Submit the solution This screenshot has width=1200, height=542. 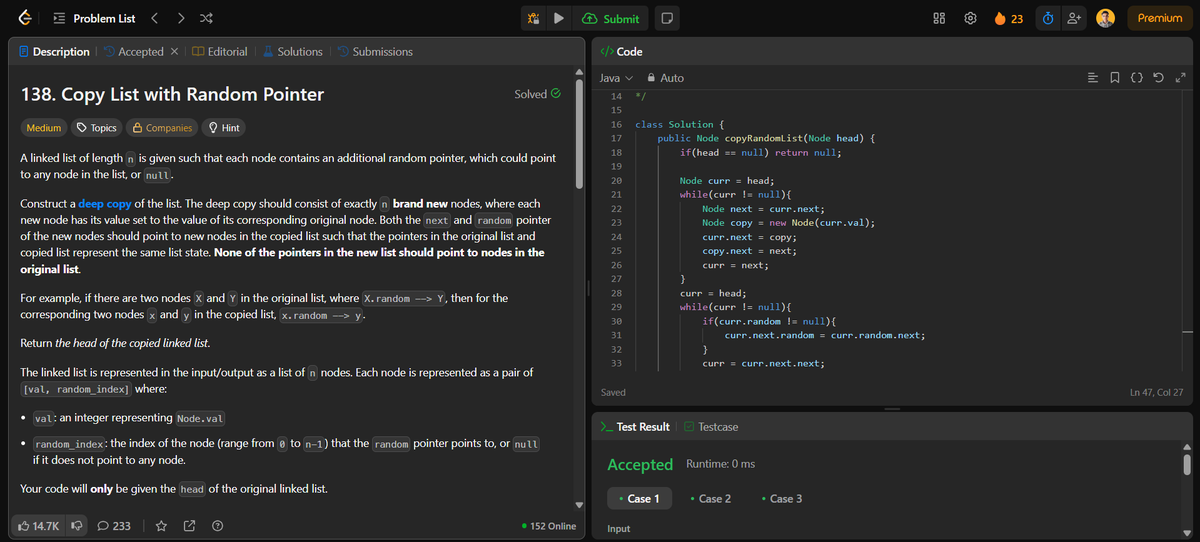tap(610, 18)
